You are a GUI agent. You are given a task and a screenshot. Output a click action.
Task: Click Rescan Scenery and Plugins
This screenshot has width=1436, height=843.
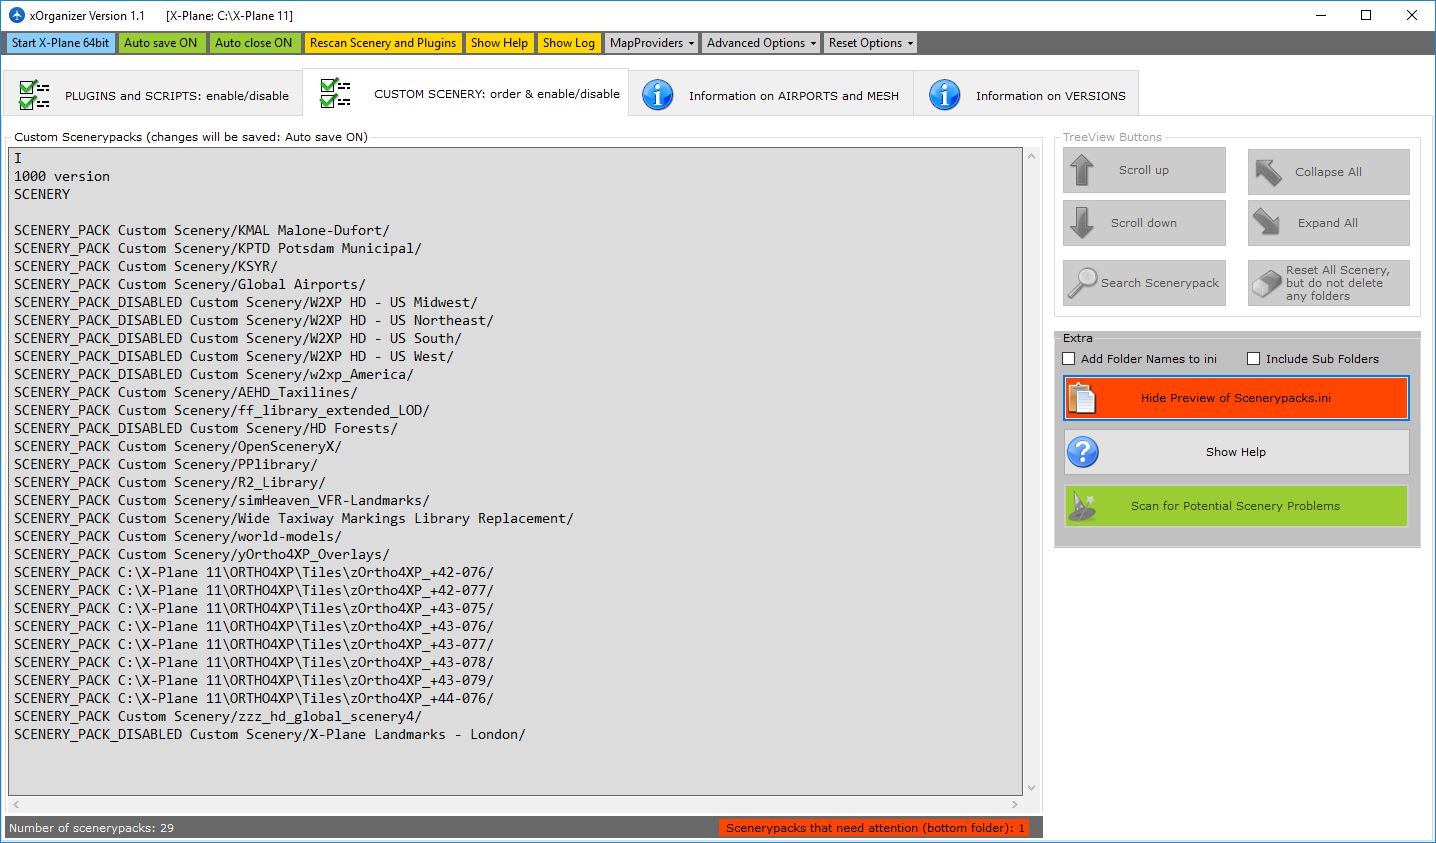point(383,43)
